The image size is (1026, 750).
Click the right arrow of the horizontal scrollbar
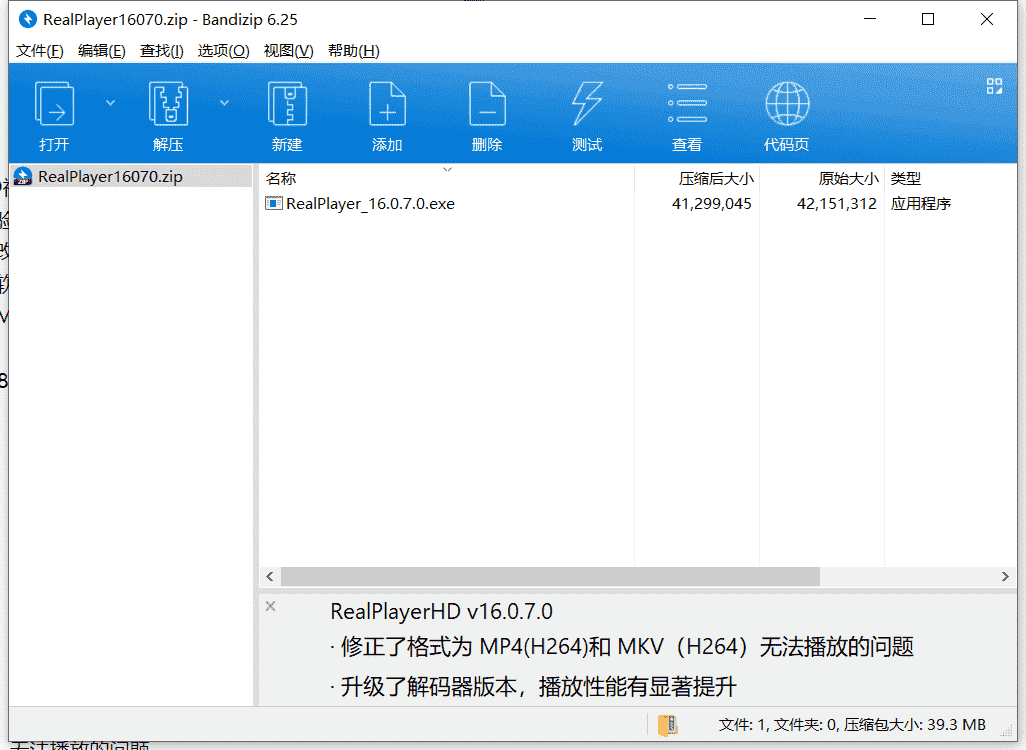click(x=1005, y=577)
